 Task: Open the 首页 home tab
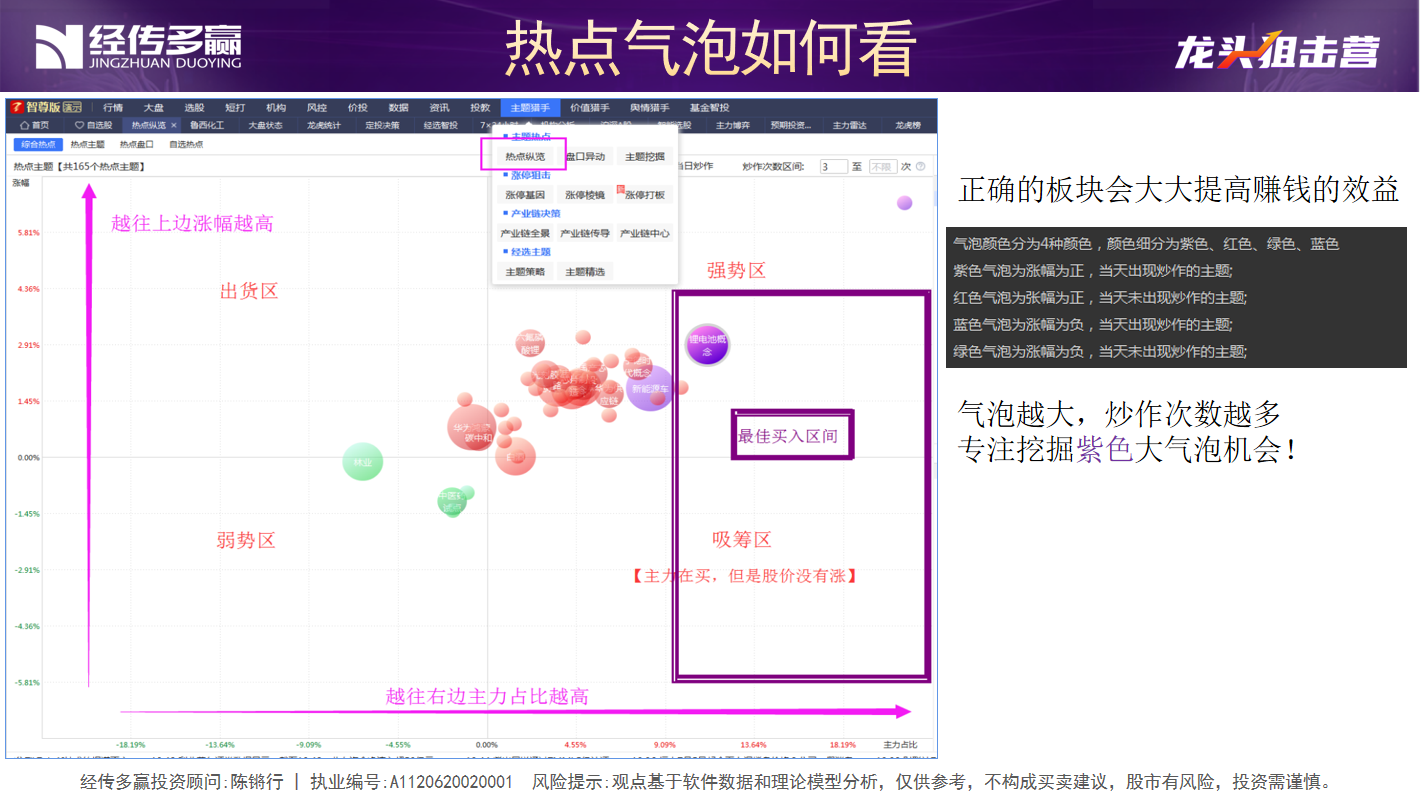pos(34,125)
